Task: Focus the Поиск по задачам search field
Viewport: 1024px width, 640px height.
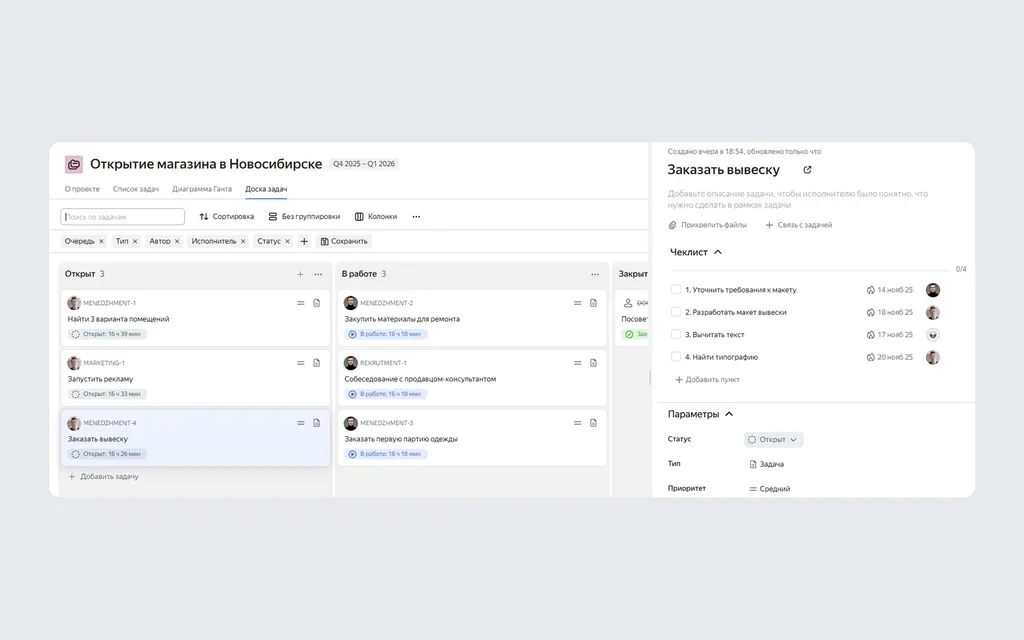Action: click(x=123, y=217)
